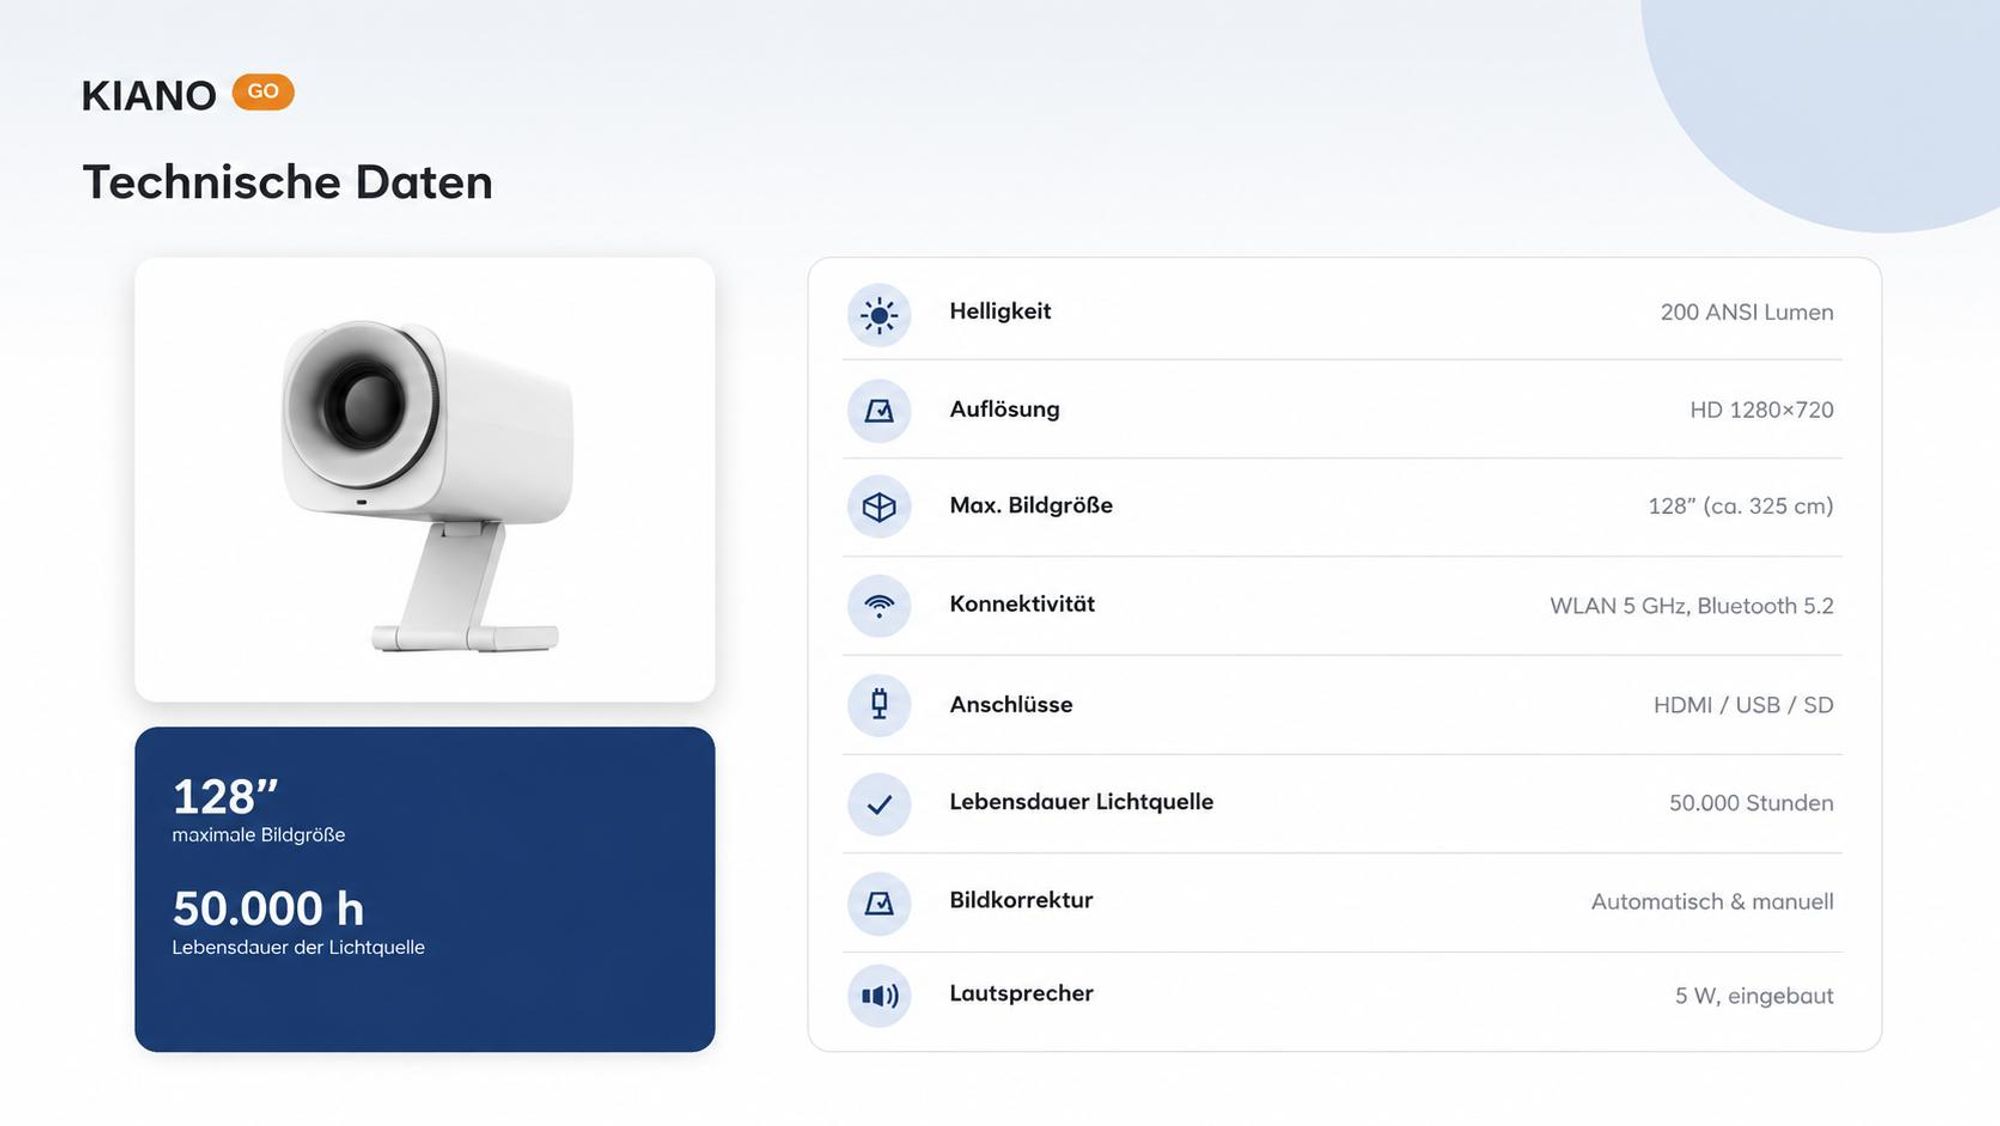Click the checkmark icon beside Lebensdauer Lichtquelle

[x=879, y=804]
